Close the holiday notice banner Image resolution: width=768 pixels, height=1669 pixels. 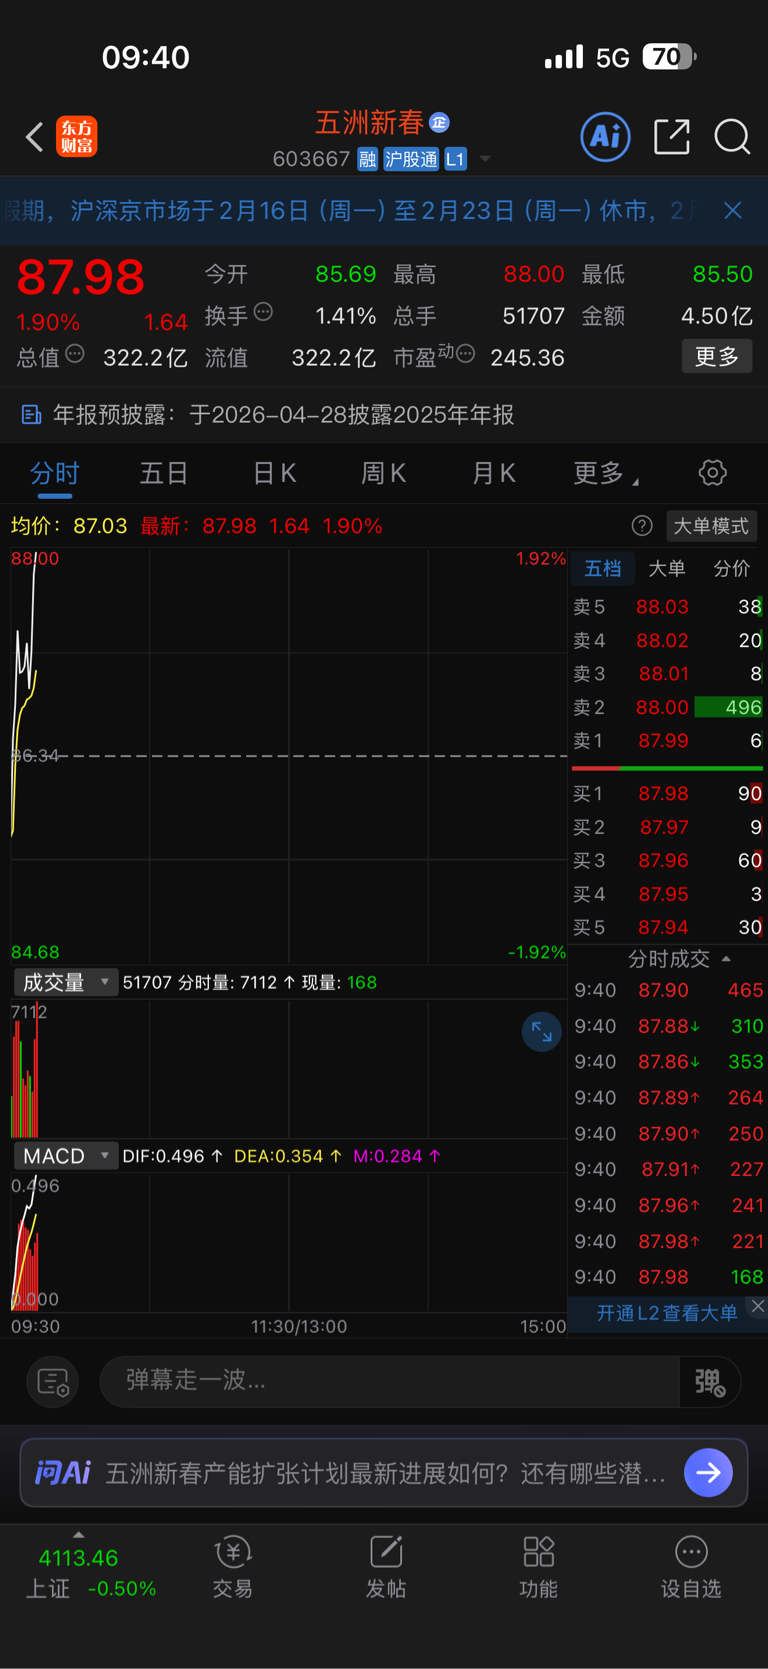click(x=733, y=210)
